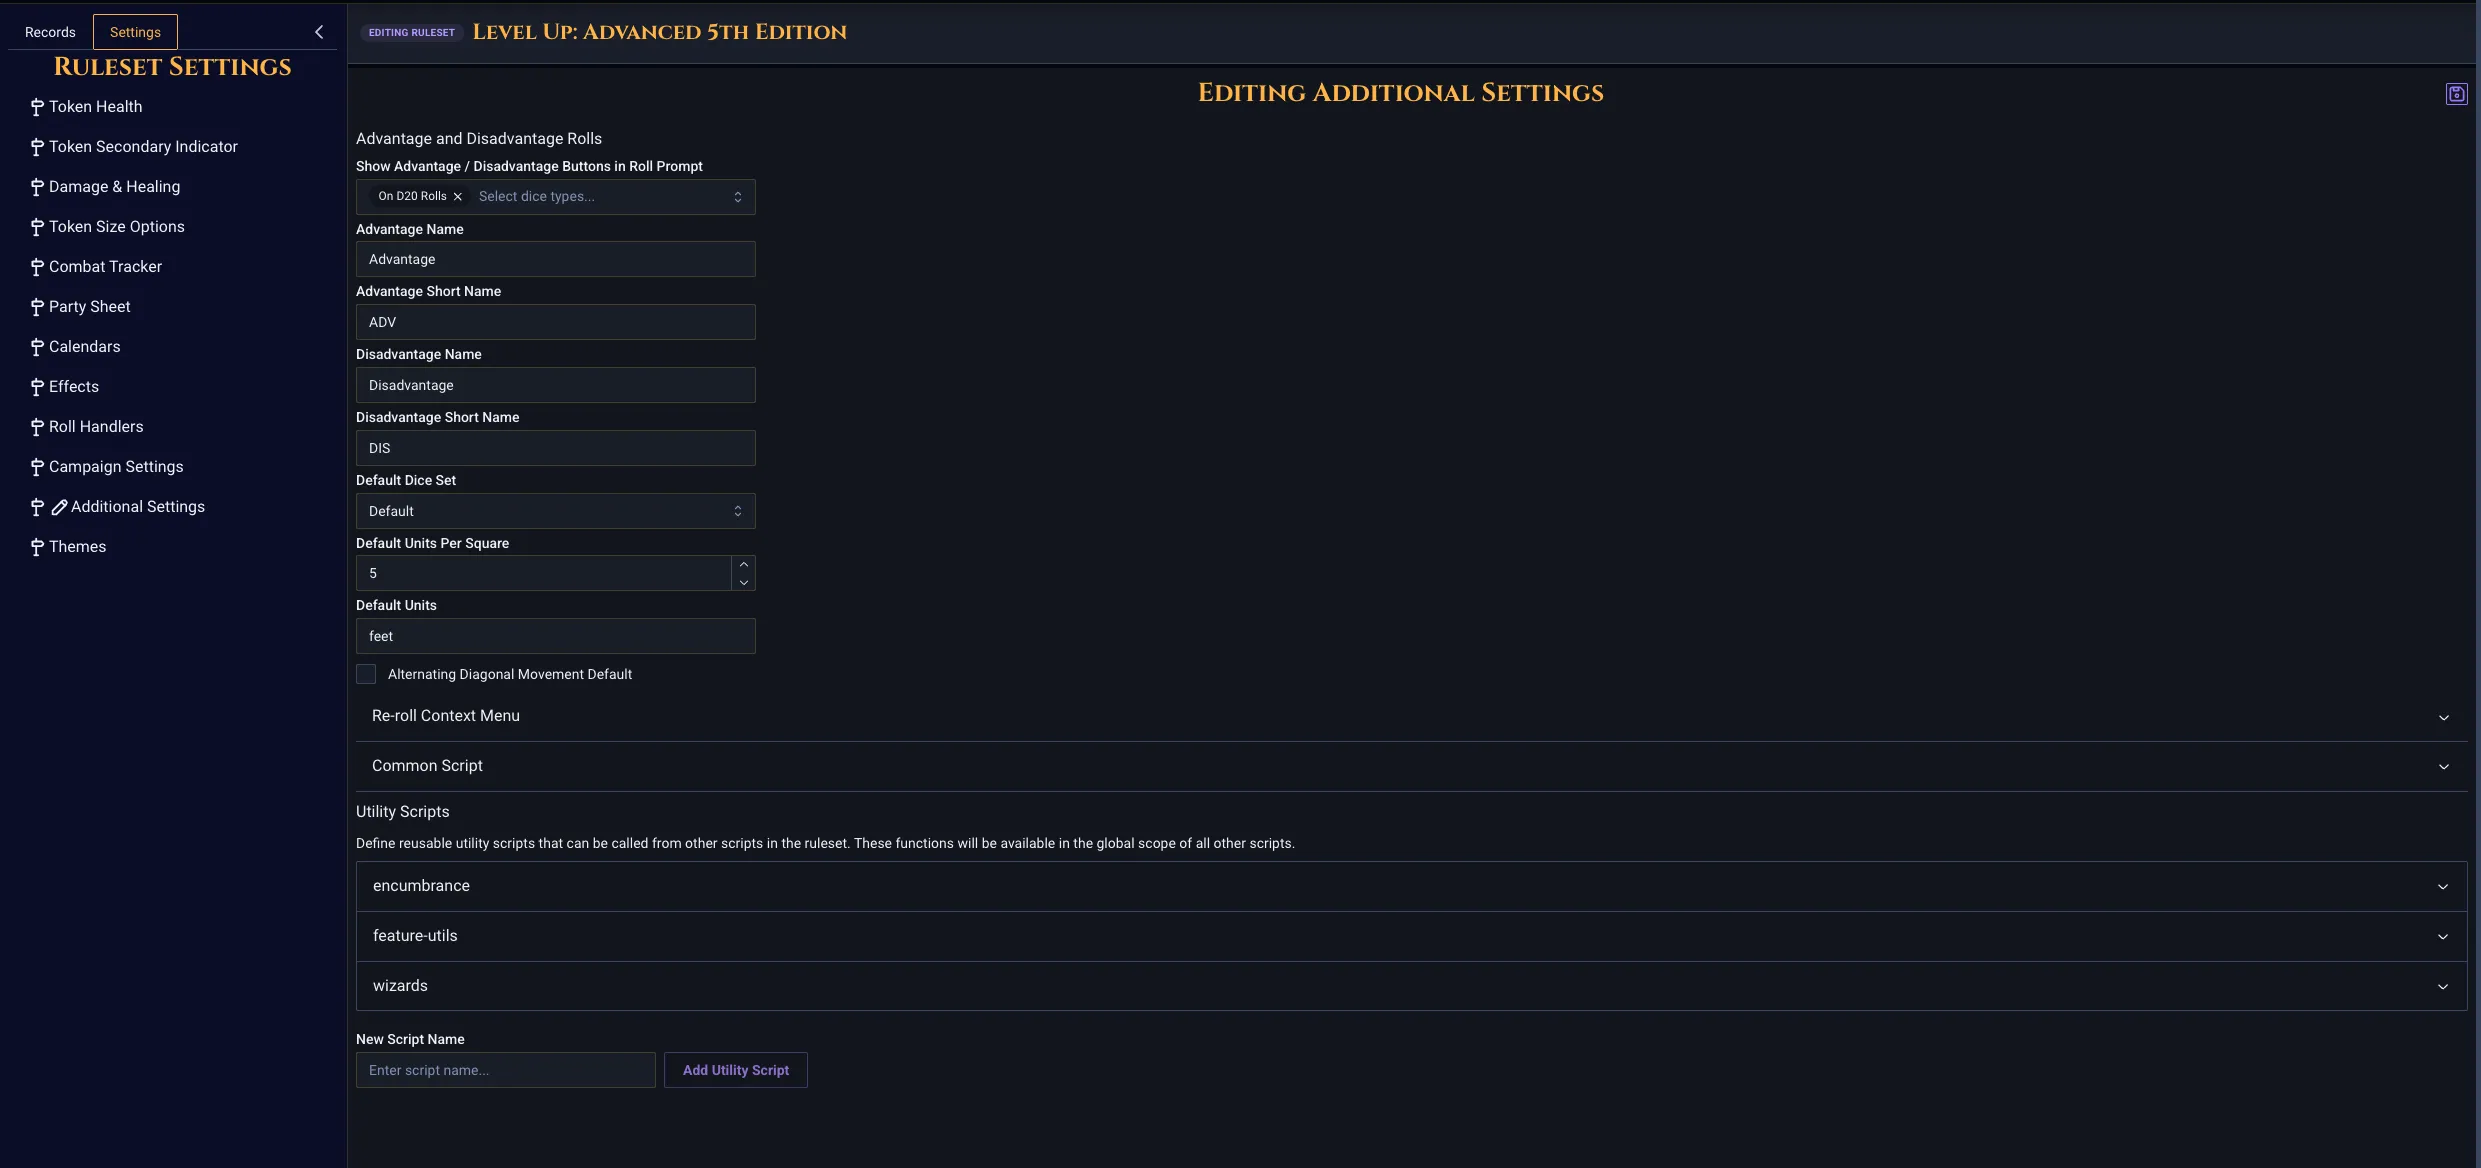Image resolution: width=2481 pixels, height=1168 pixels.
Task: Click the signpost icon next to Calendars
Action: (37, 347)
